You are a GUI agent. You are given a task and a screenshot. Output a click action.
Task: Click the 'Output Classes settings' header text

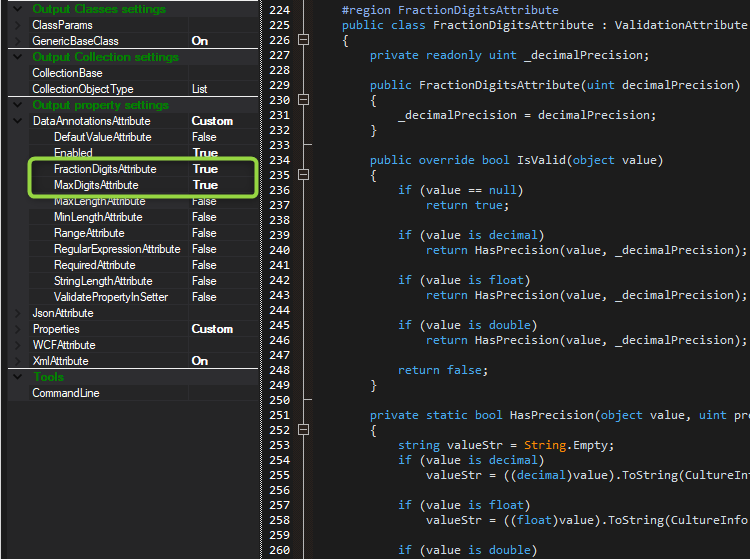(99, 9)
